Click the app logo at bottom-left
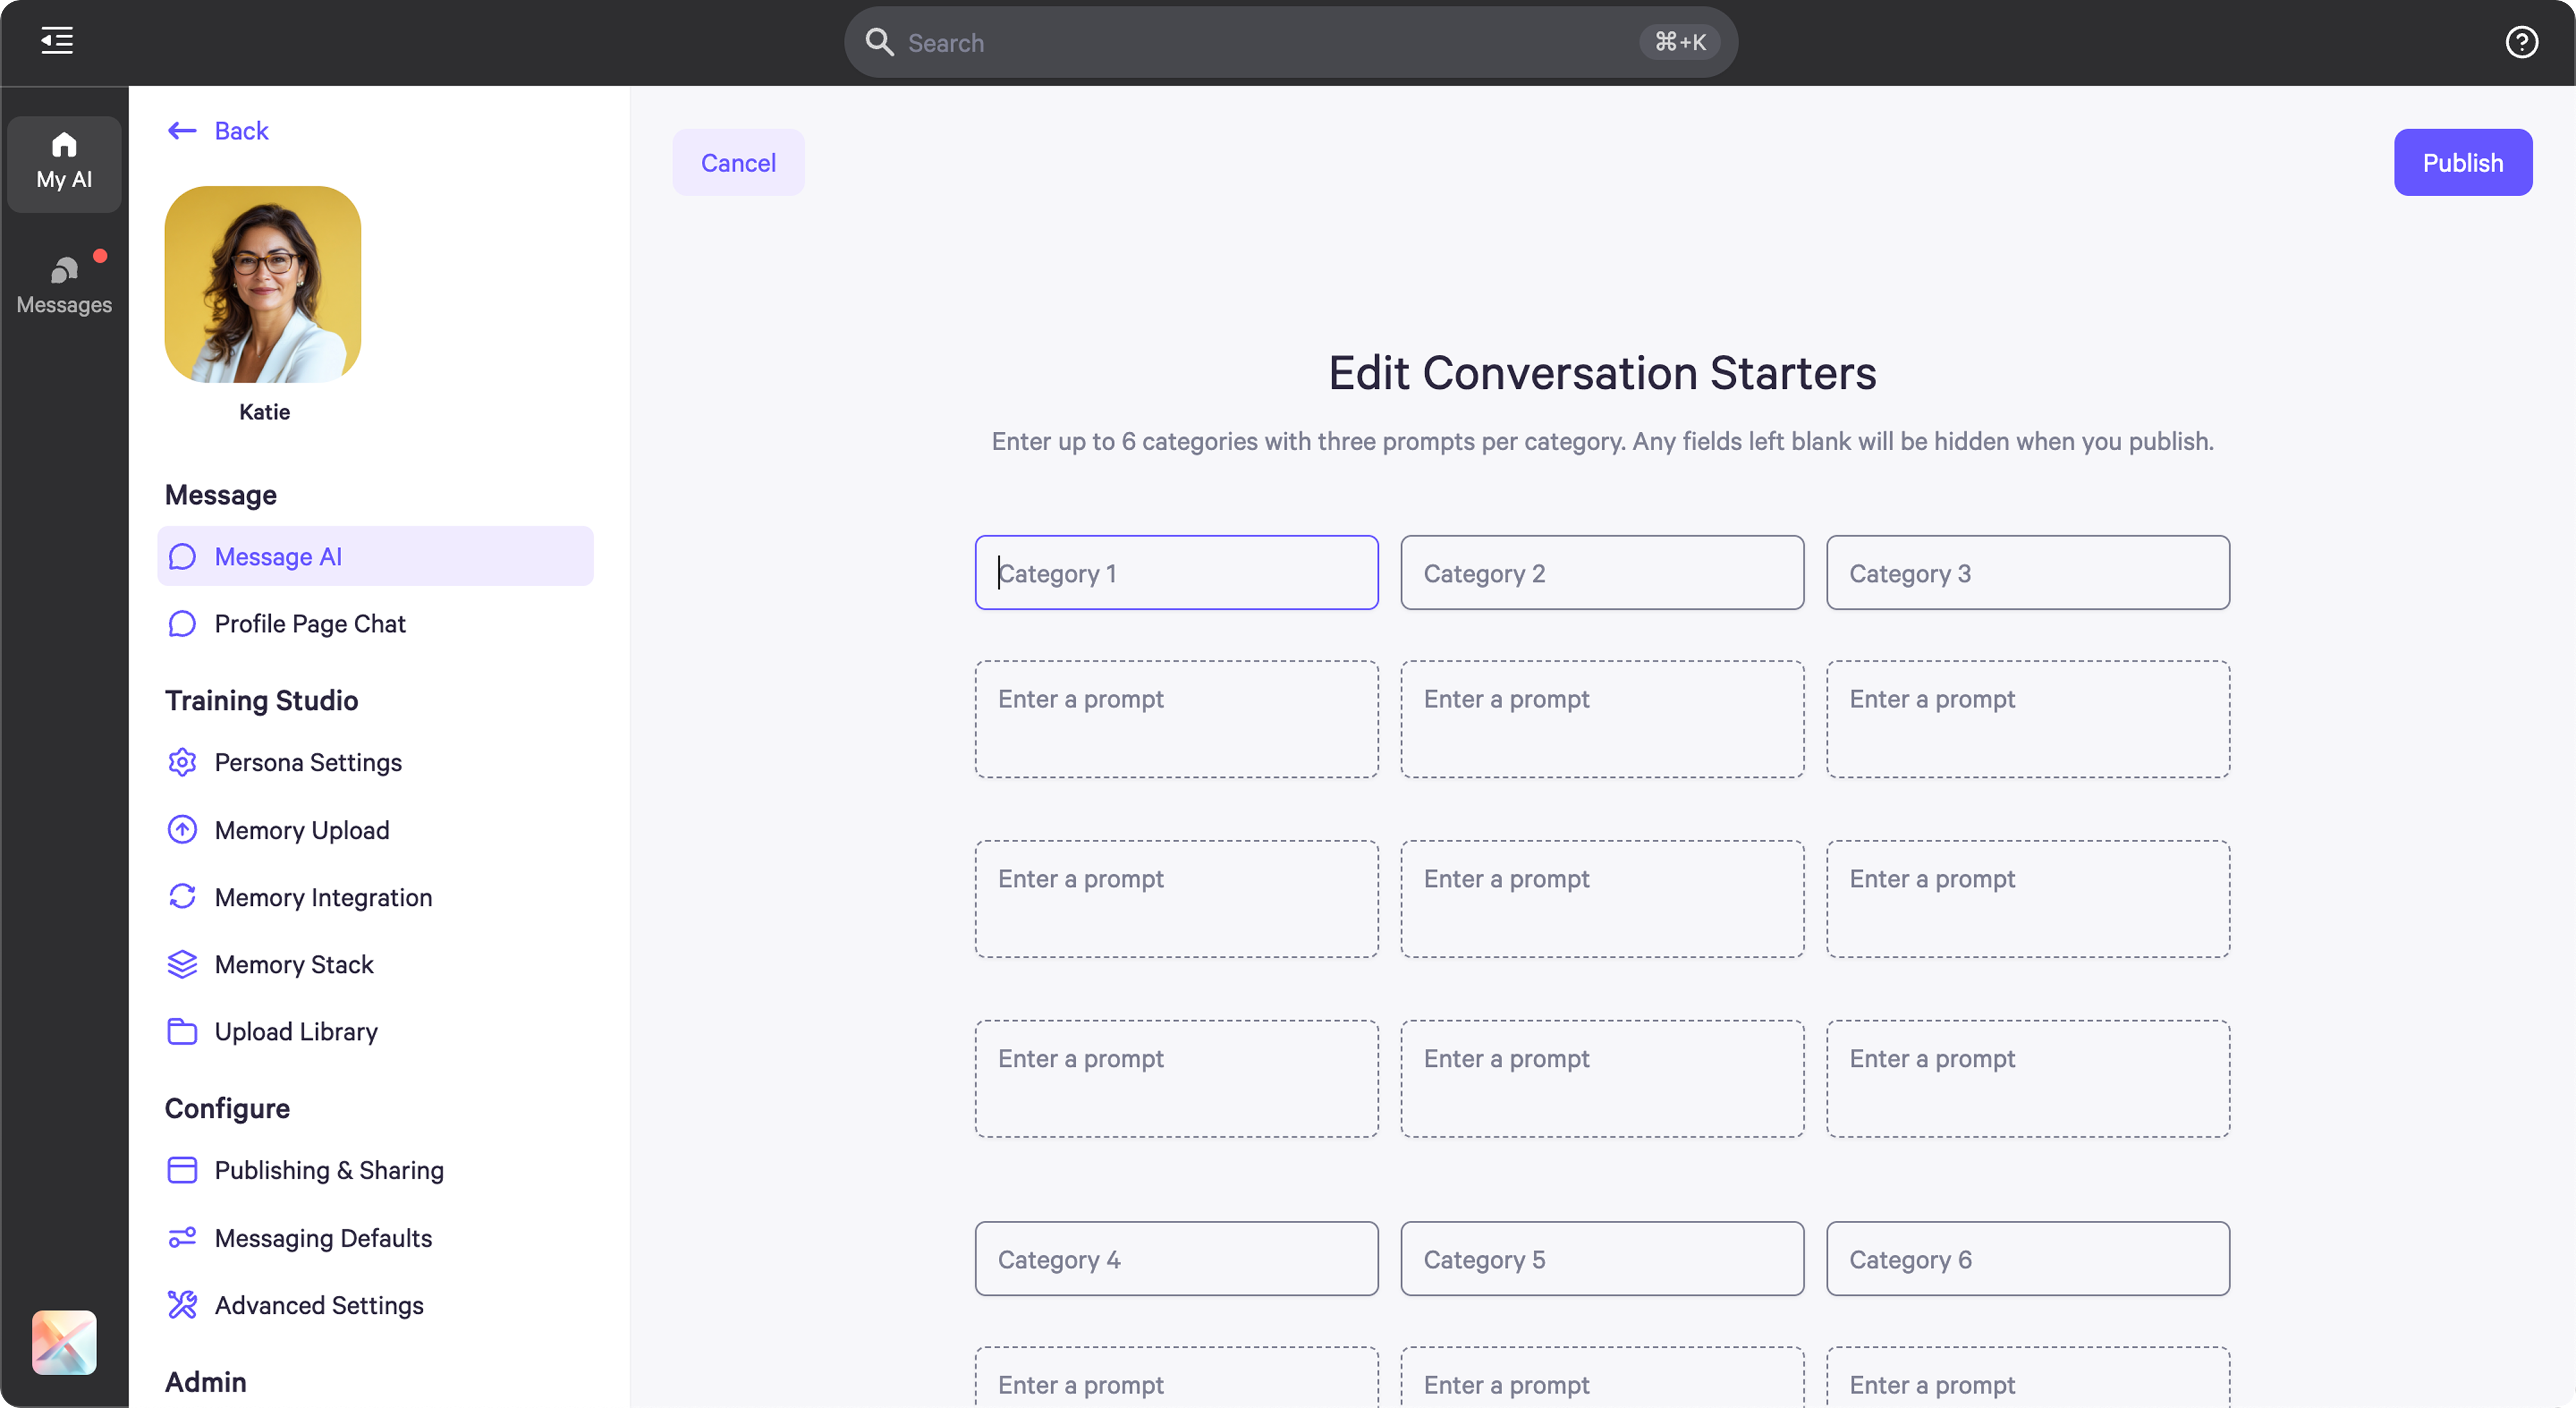The height and width of the screenshot is (1408, 2576). click(63, 1342)
